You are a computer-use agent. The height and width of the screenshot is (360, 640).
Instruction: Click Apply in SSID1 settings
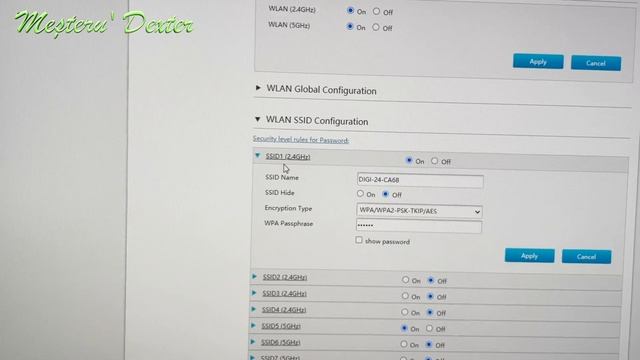pos(529,256)
